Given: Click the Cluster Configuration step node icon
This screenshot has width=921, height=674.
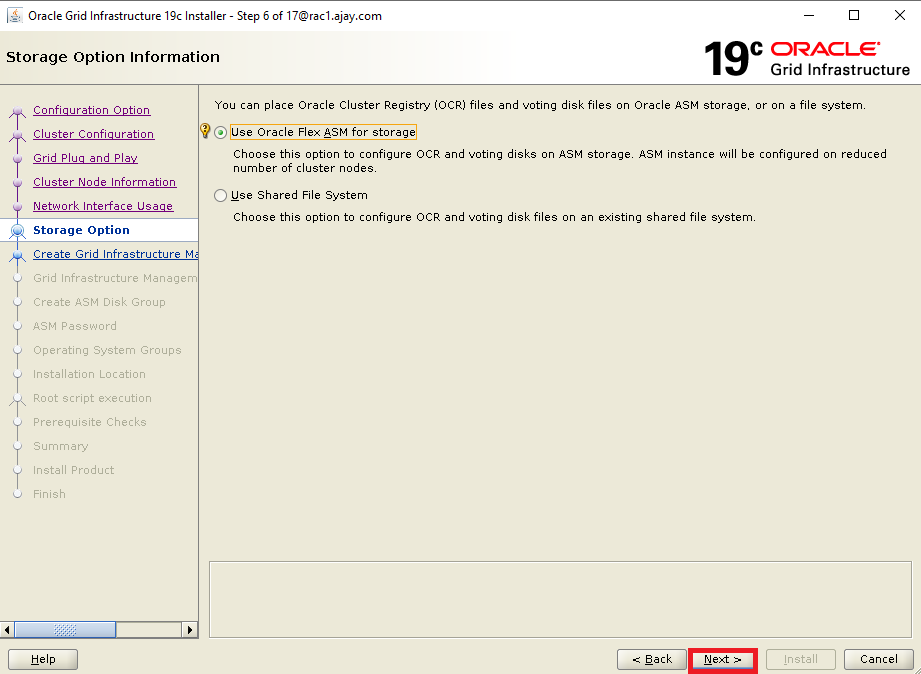Looking at the screenshot, I should tap(18, 135).
